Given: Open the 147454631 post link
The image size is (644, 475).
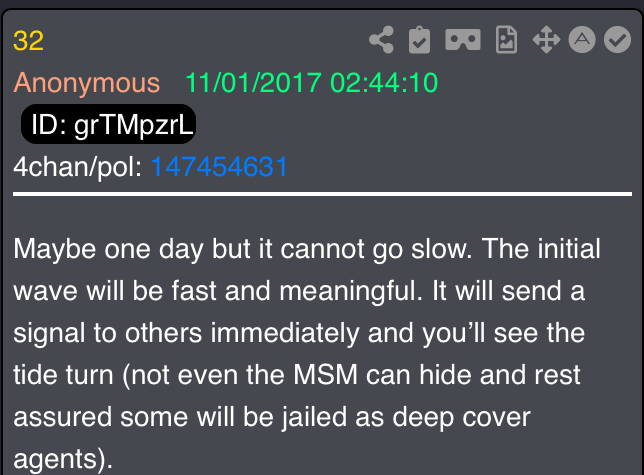Looking at the screenshot, I should pos(219,167).
